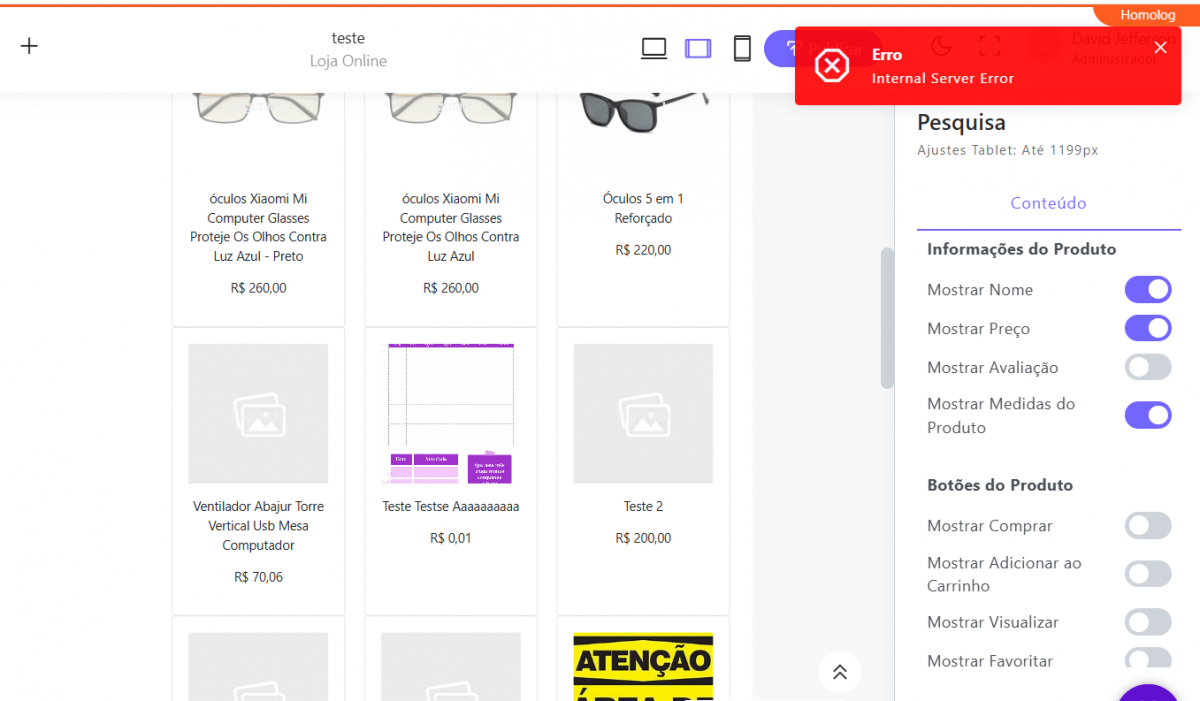Disable the Mostrar Nome toggle
The image size is (1200, 701).
(x=1148, y=290)
